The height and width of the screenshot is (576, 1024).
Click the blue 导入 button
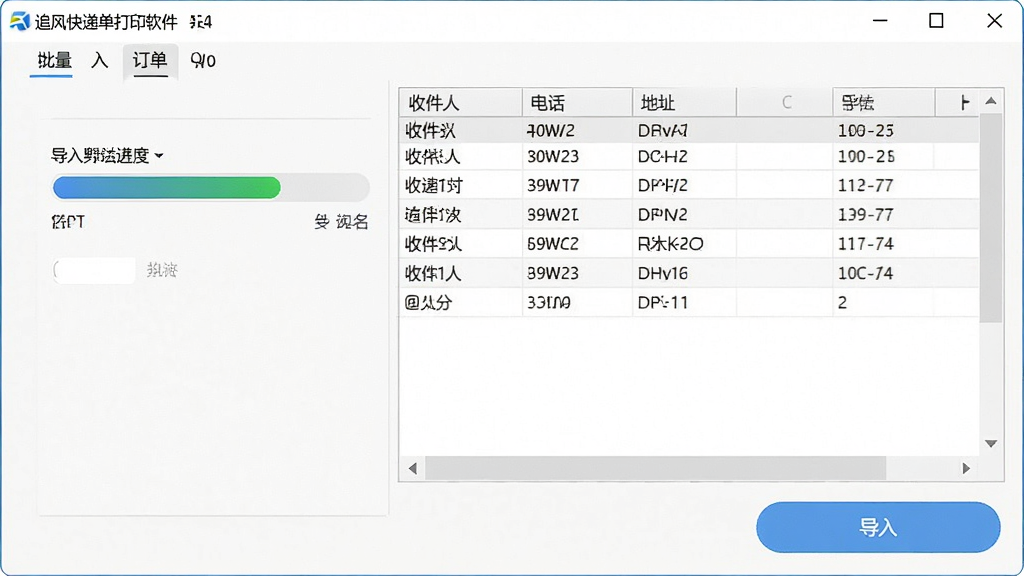[878, 527]
